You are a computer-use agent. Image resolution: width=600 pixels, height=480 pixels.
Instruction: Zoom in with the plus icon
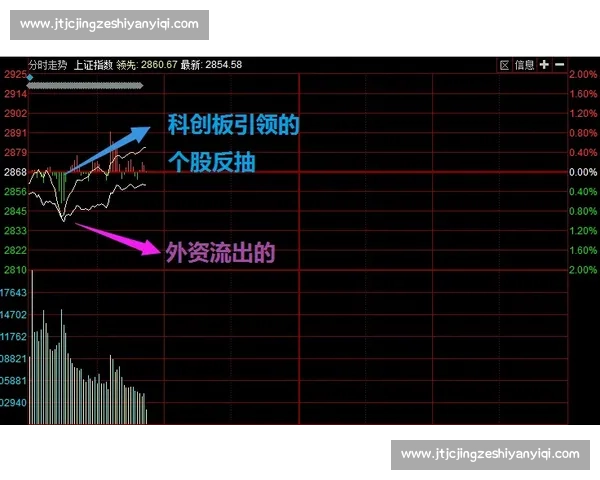point(543,65)
